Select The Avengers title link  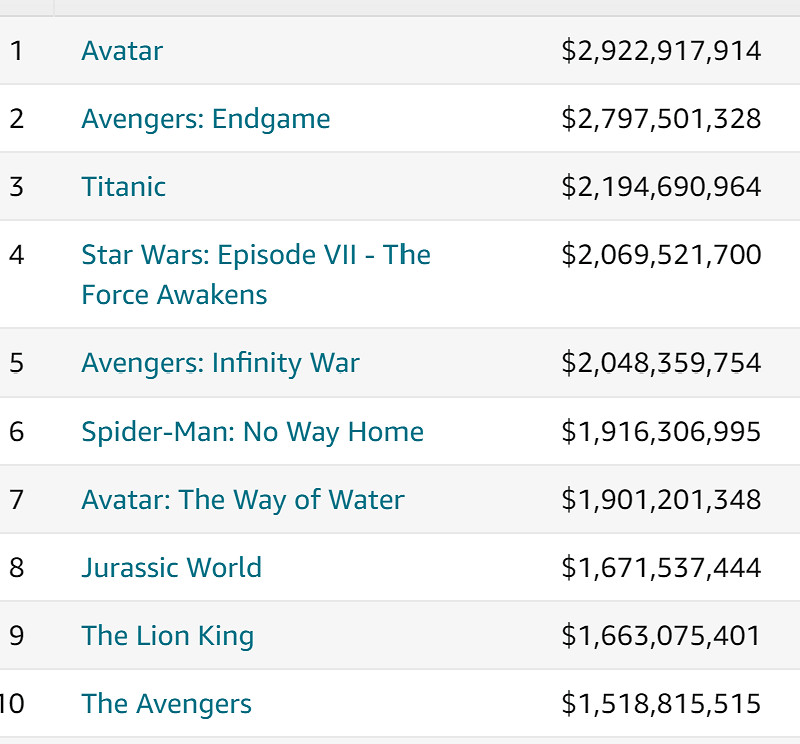(166, 704)
